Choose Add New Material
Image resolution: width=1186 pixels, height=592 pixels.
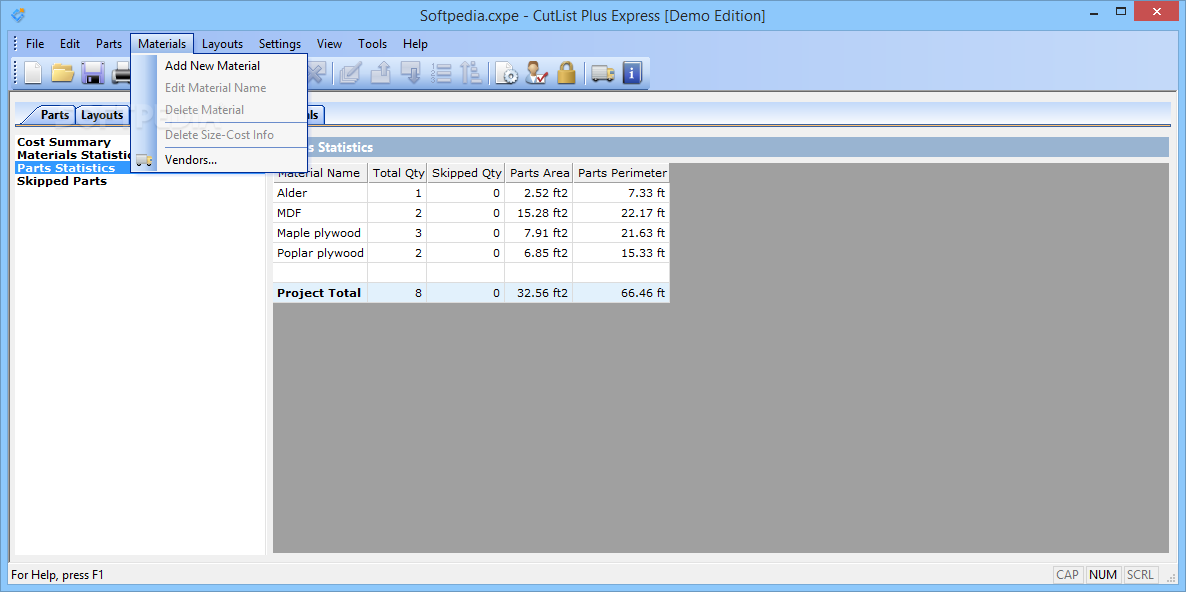tap(219, 66)
